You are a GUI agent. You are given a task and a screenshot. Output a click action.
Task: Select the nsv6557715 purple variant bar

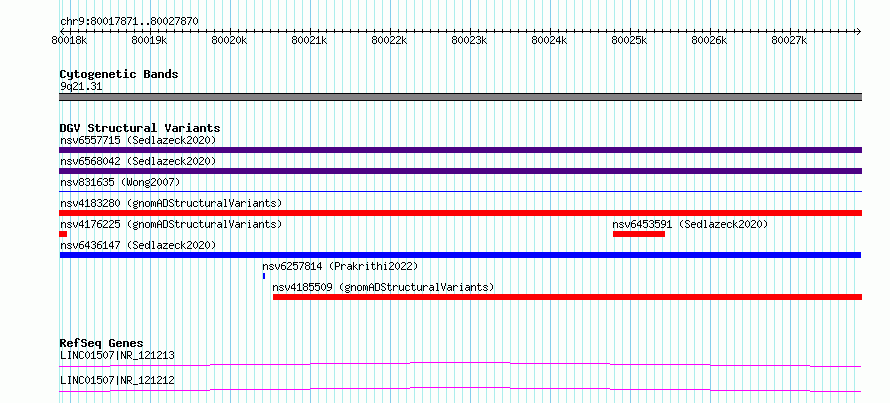tap(460, 150)
